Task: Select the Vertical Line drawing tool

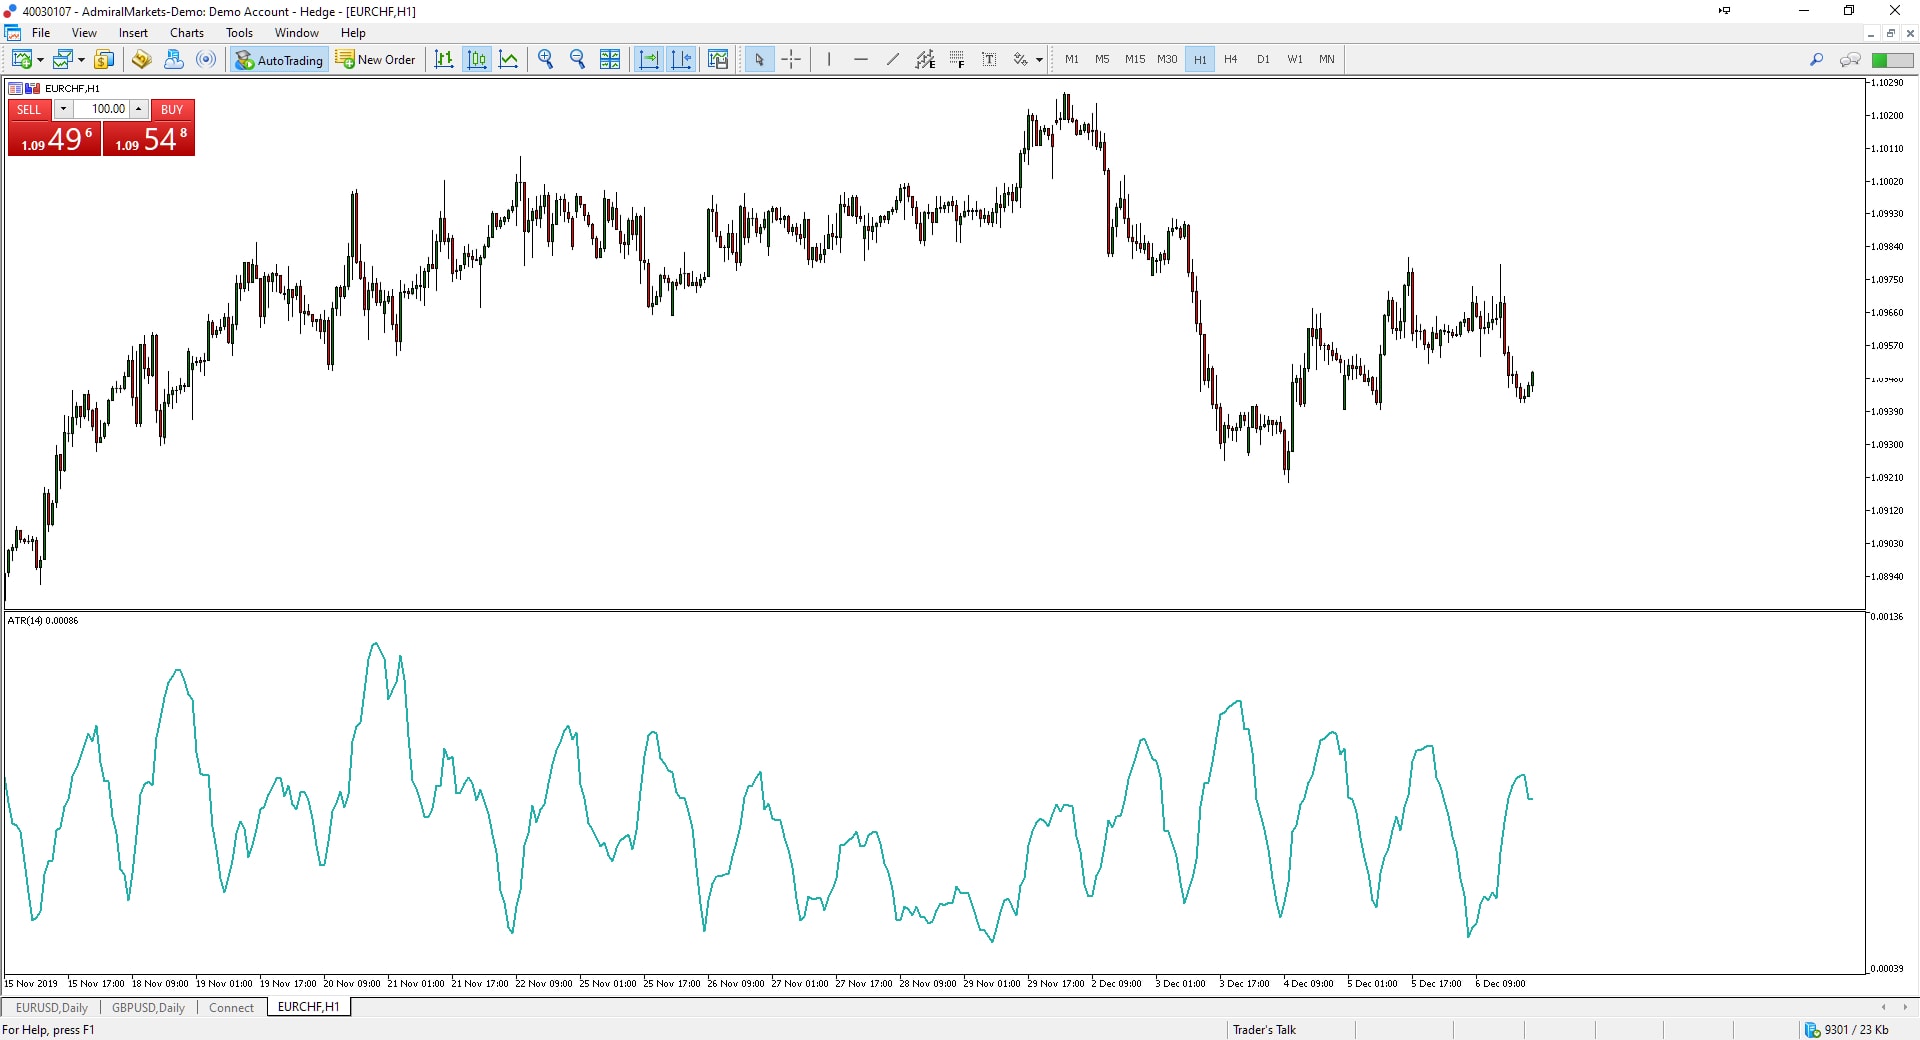Action: [829, 60]
